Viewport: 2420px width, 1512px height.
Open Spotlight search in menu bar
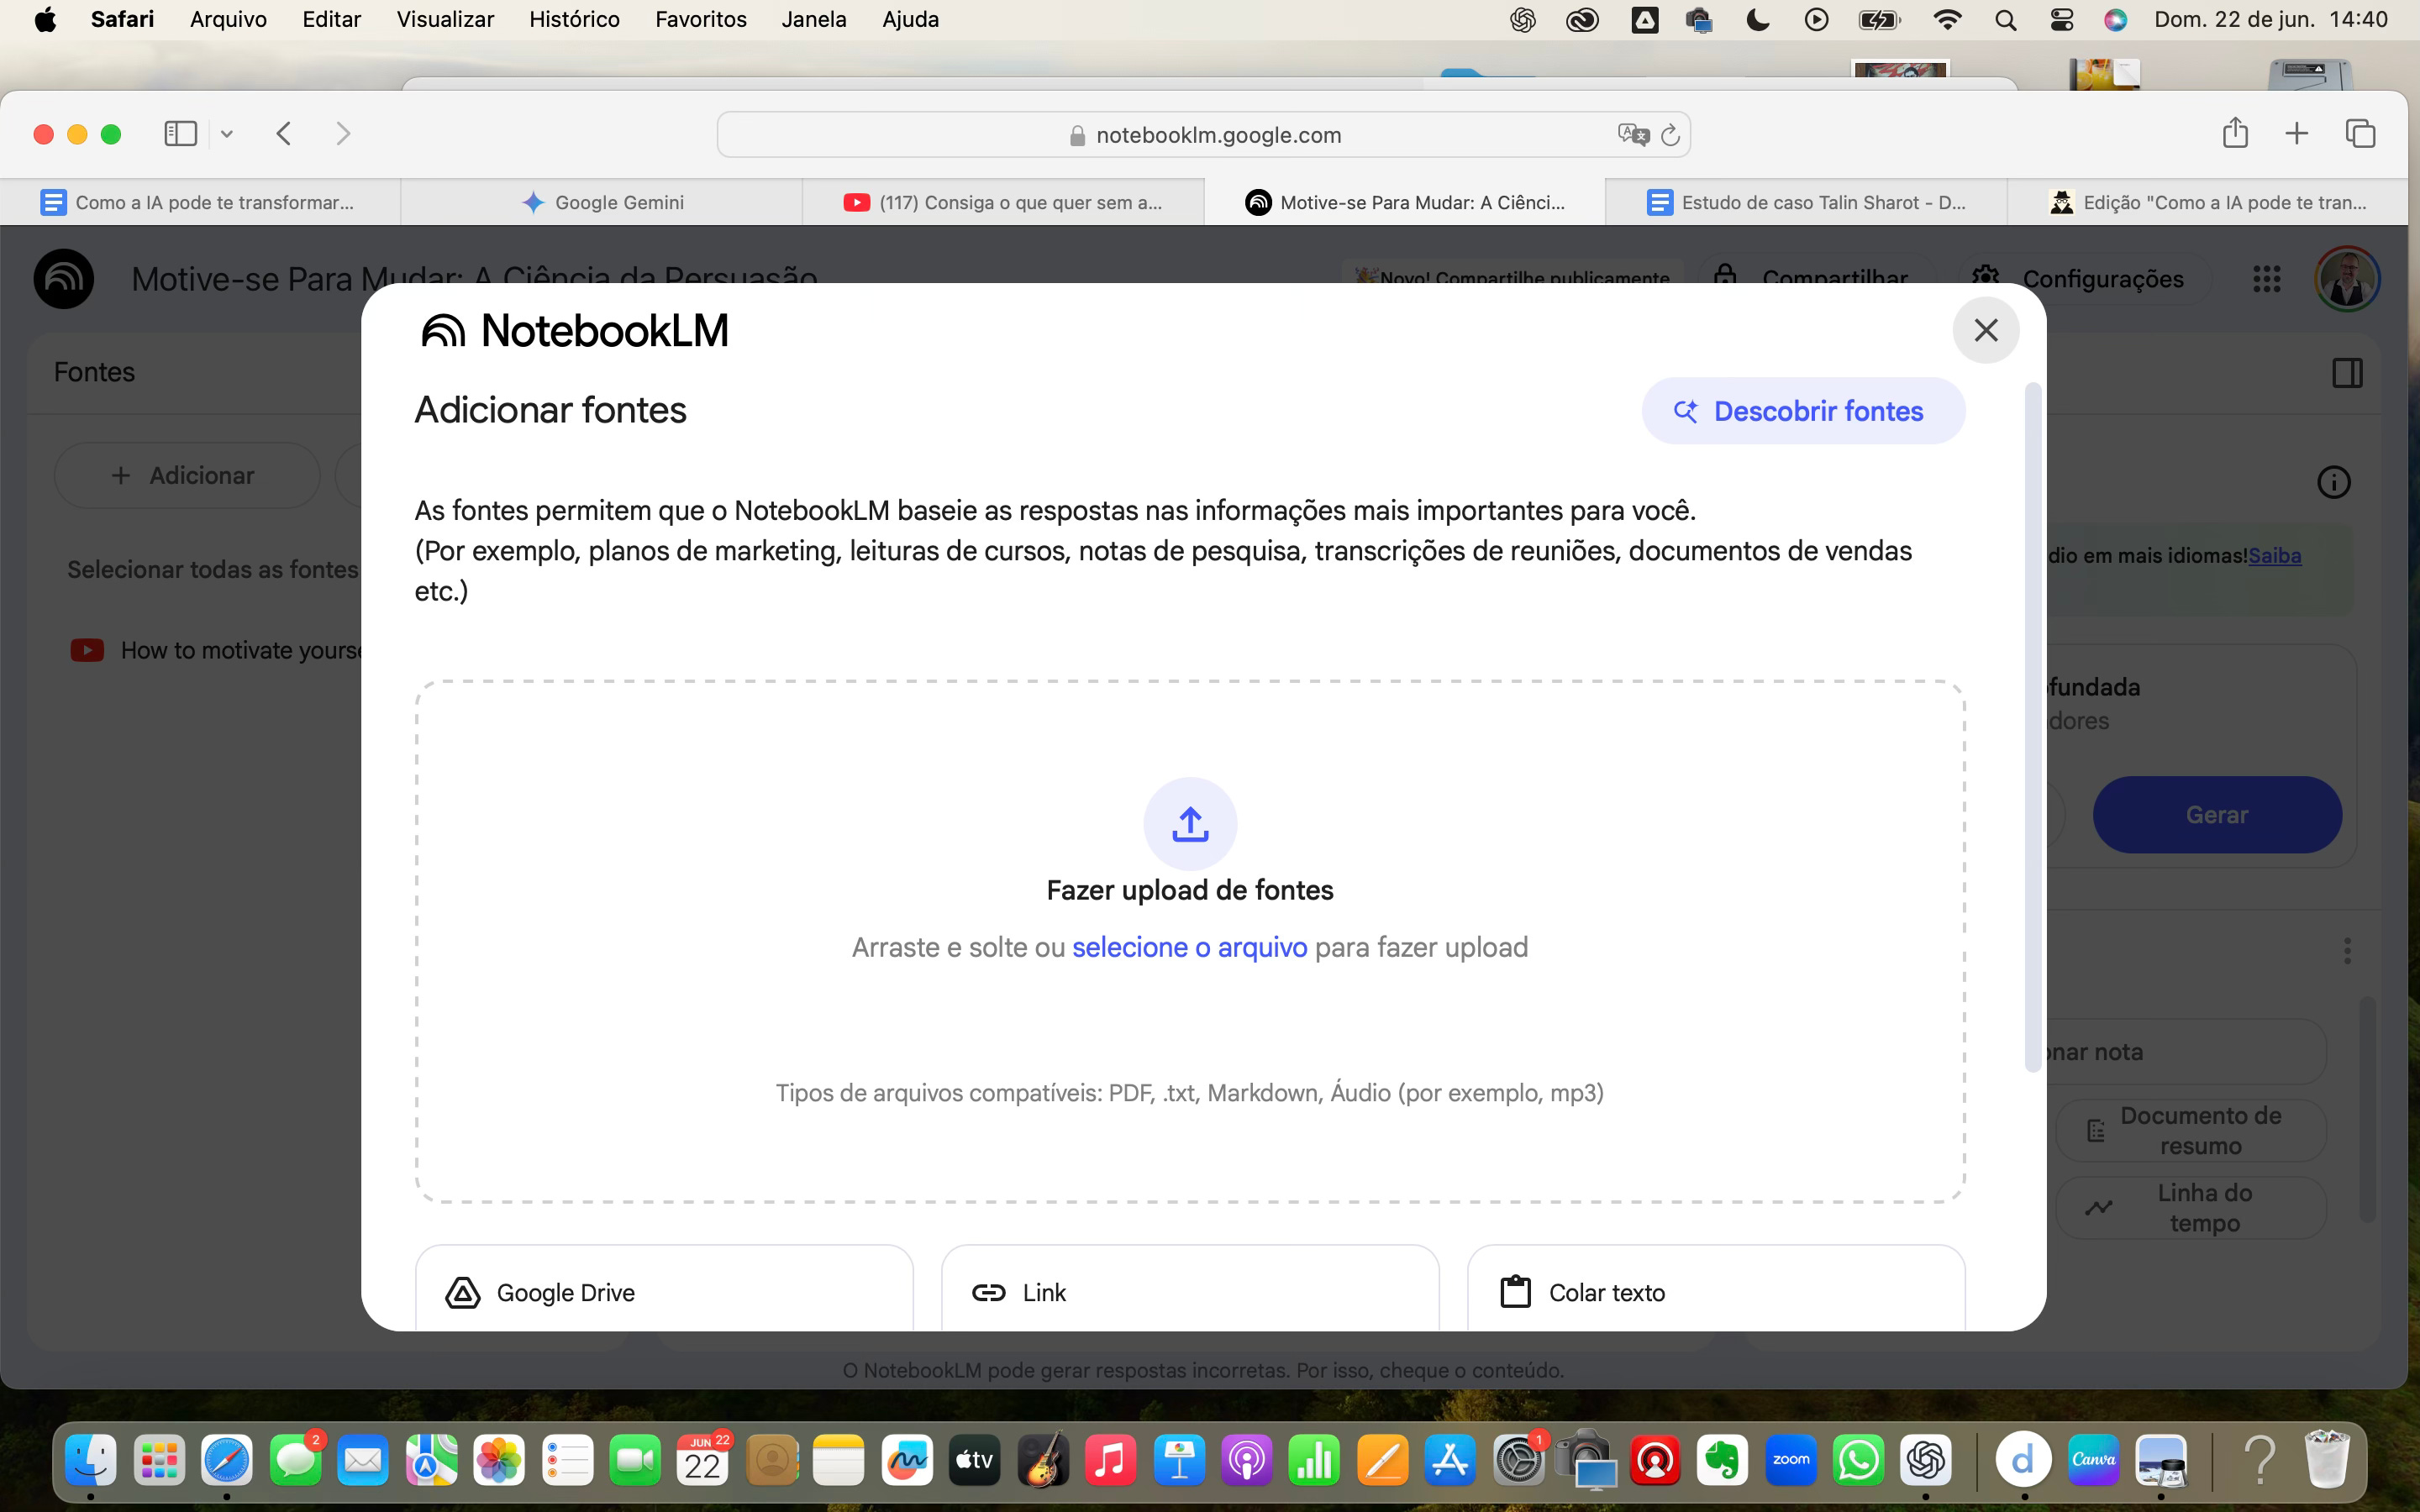point(2005,19)
